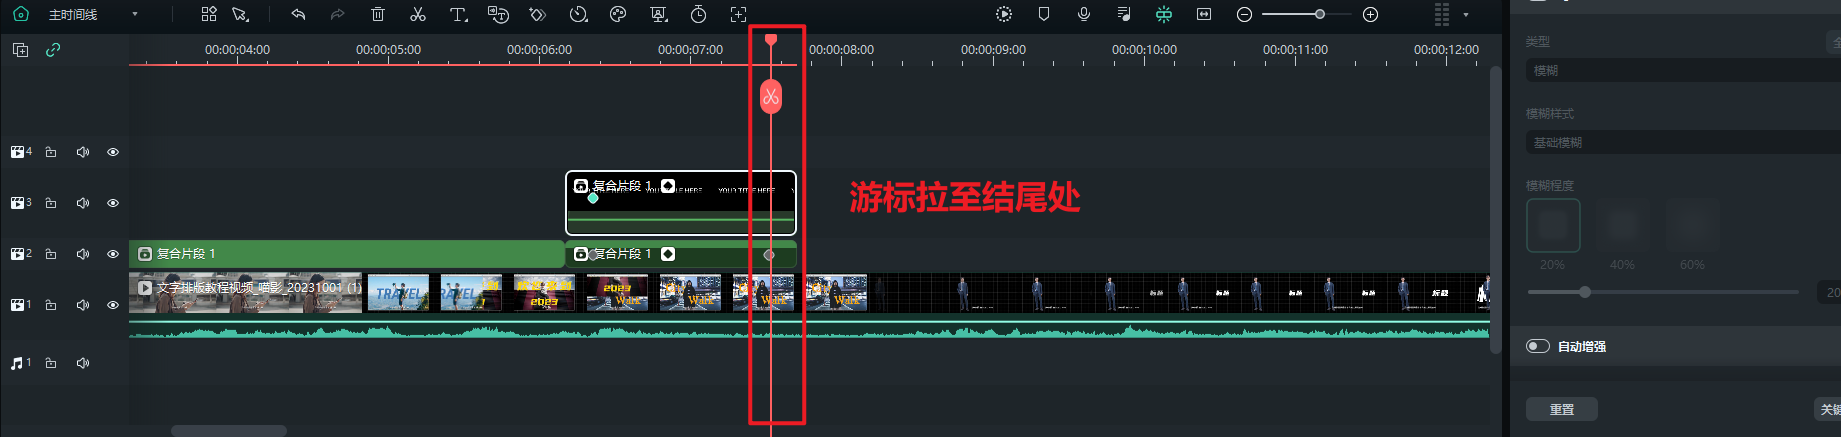Choose the 40% blur level preset

1623,225
